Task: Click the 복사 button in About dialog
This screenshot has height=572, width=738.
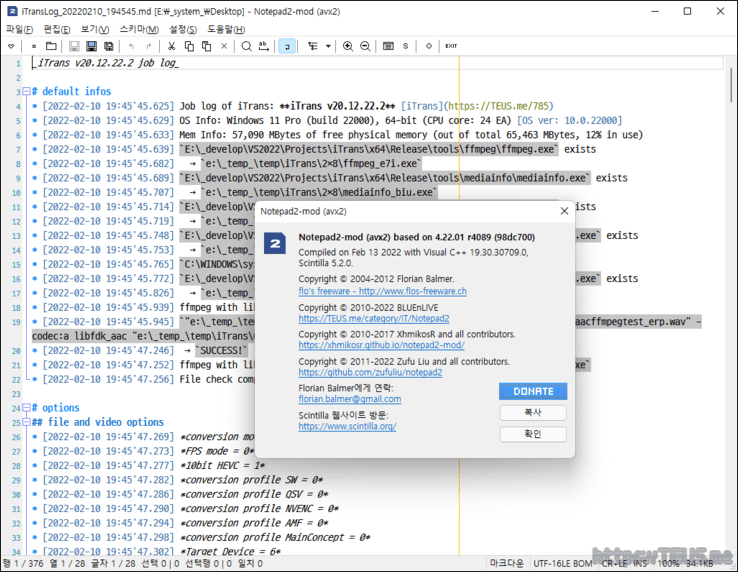Action: coord(533,412)
